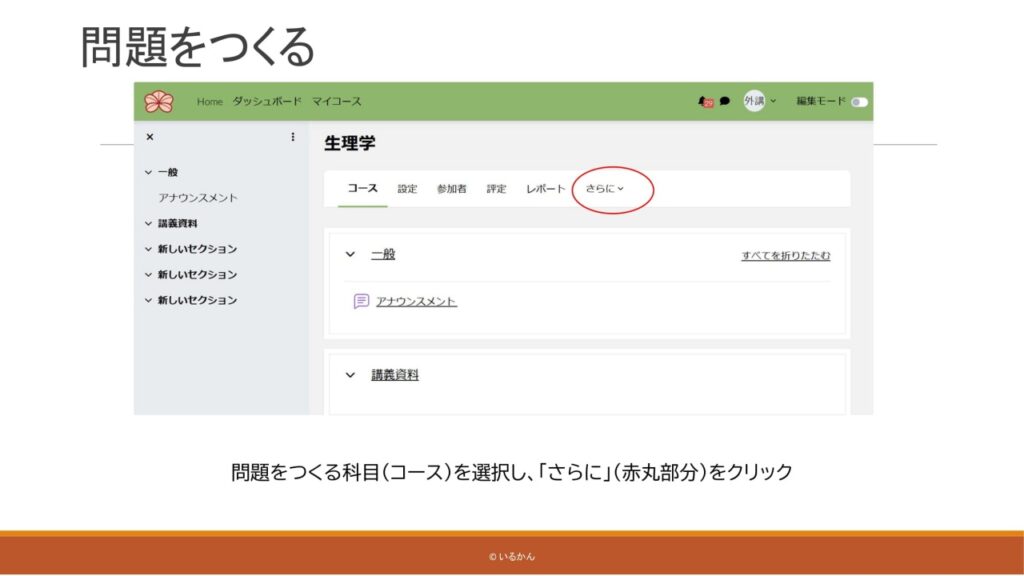Screen dimensions: 1024x576
Task: Close the course index drawer
Action: pyautogui.click(x=150, y=137)
